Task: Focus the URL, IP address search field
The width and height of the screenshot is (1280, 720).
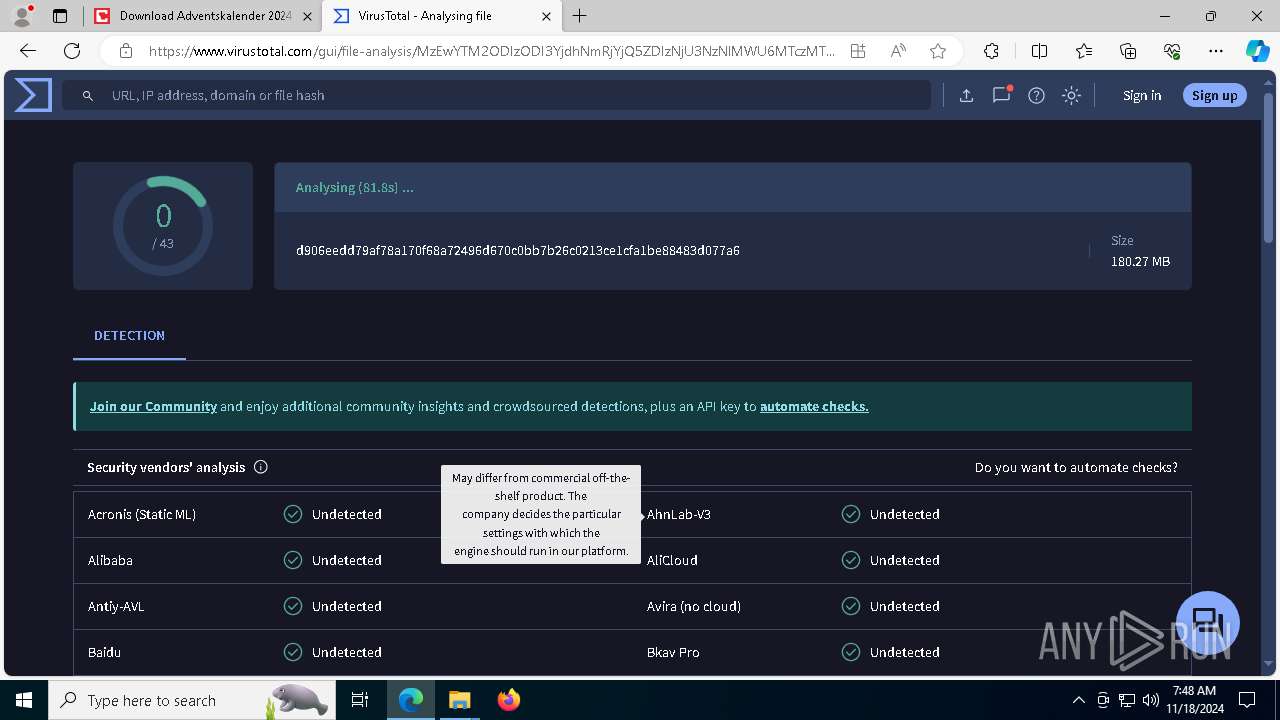Action: (x=497, y=95)
